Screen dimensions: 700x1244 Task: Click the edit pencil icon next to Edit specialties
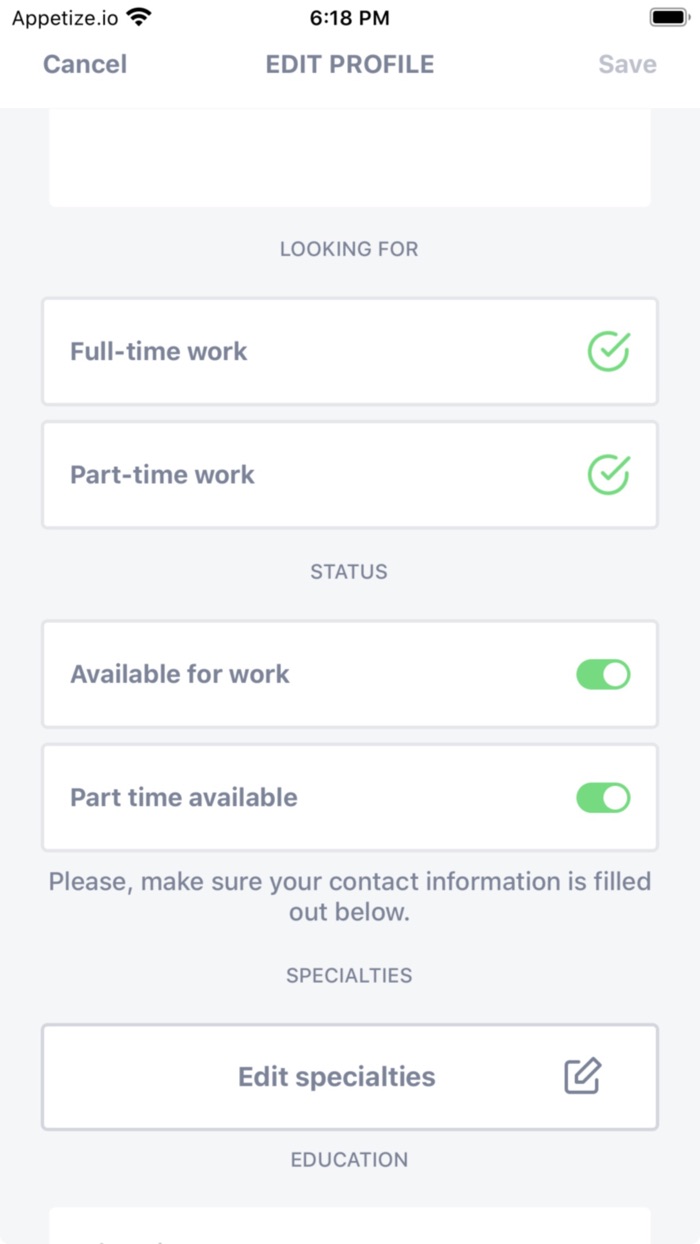[x=583, y=1077]
